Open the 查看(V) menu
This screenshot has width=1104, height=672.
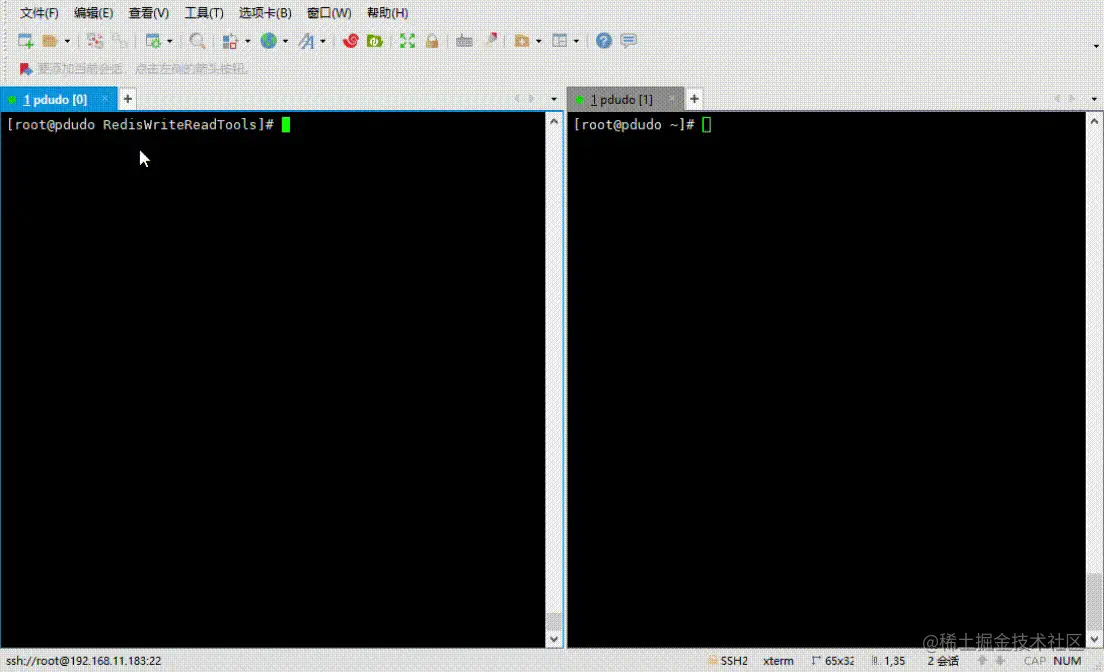(x=149, y=13)
